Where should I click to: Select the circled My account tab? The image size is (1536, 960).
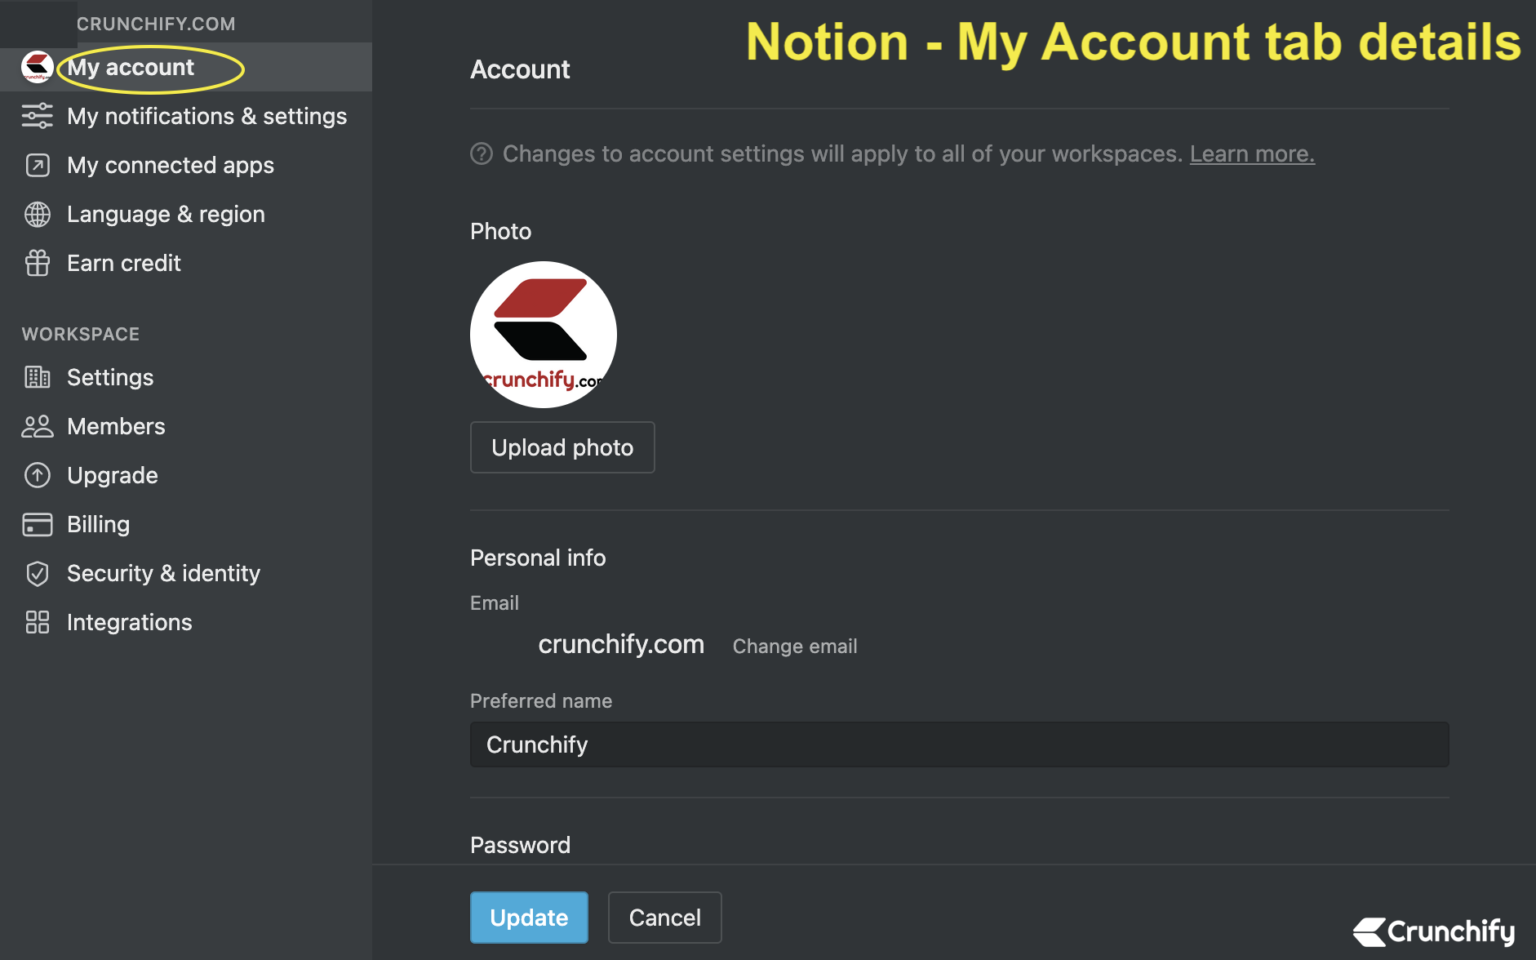point(130,67)
